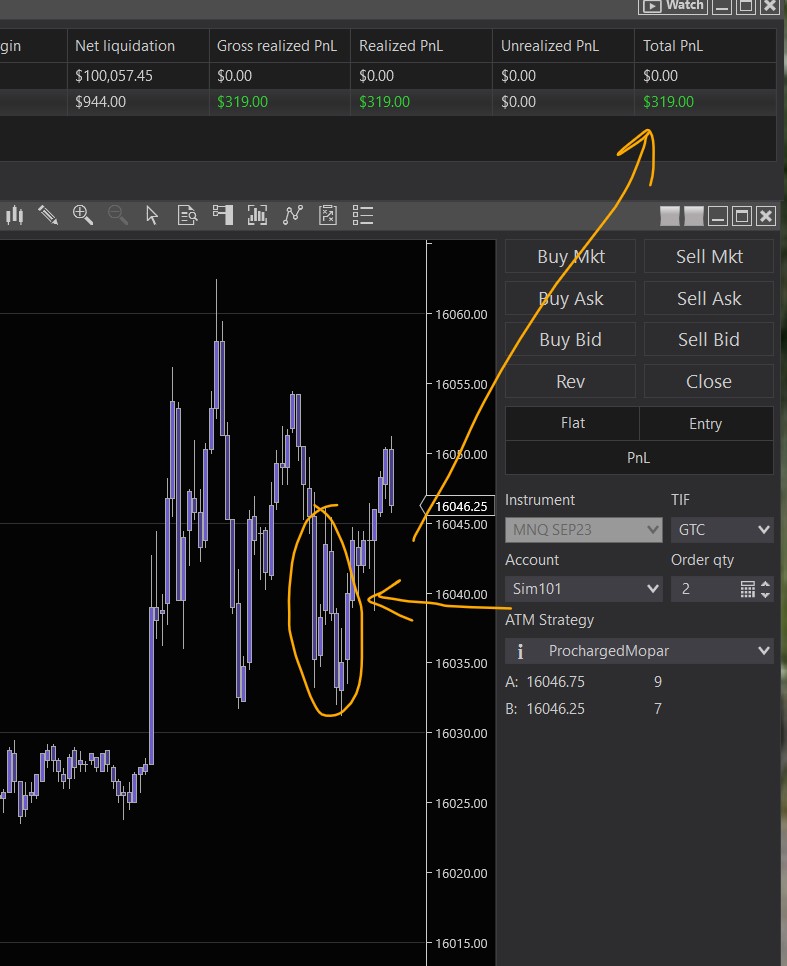Click the bid price 16046.25 in Chart Trader
The width and height of the screenshot is (787, 966).
555,709
